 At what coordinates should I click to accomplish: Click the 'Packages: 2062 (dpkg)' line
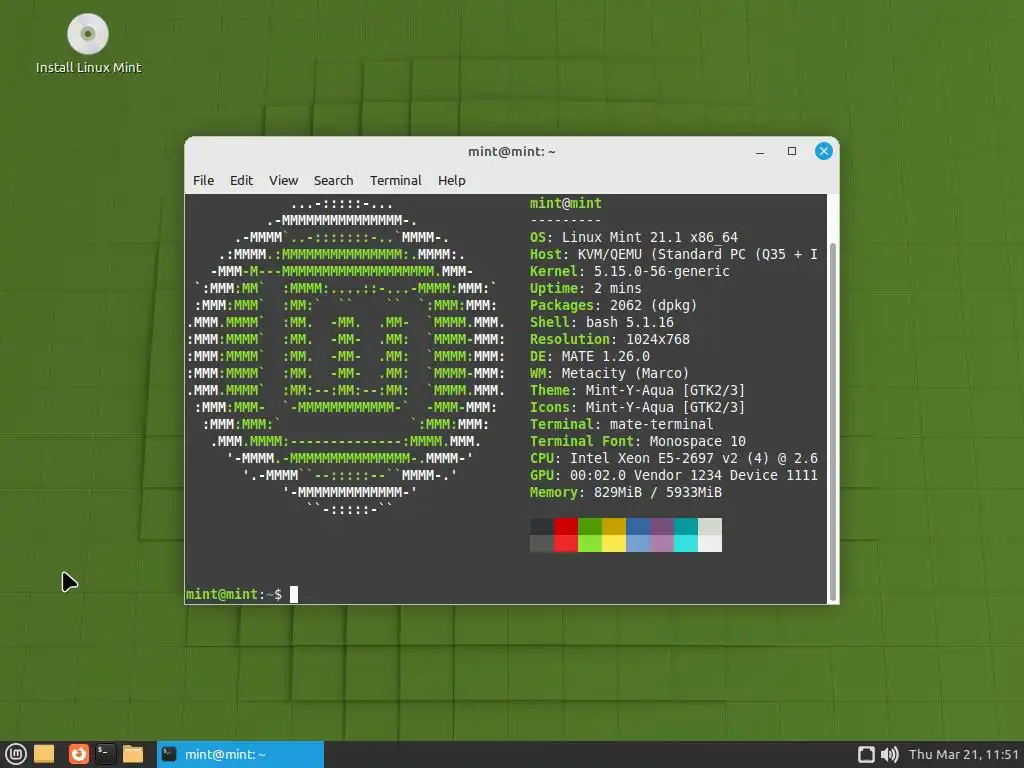click(613, 305)
